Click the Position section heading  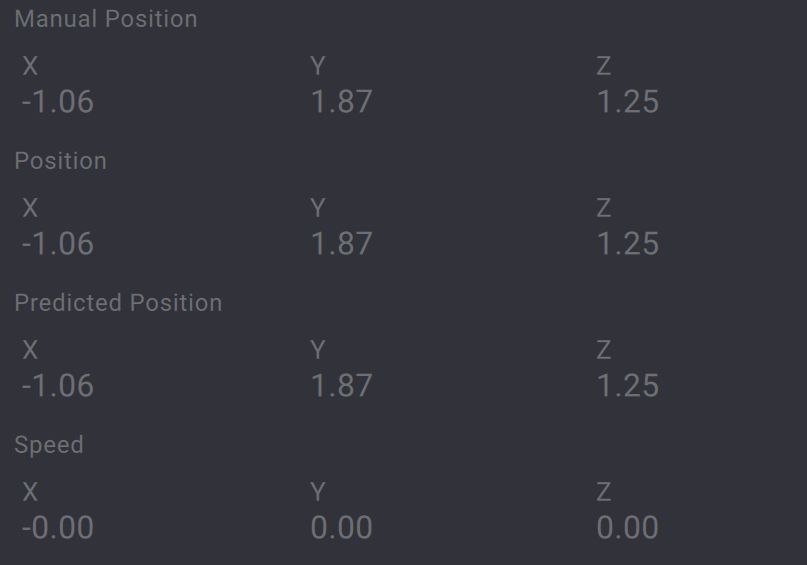[x=60, y=161]
